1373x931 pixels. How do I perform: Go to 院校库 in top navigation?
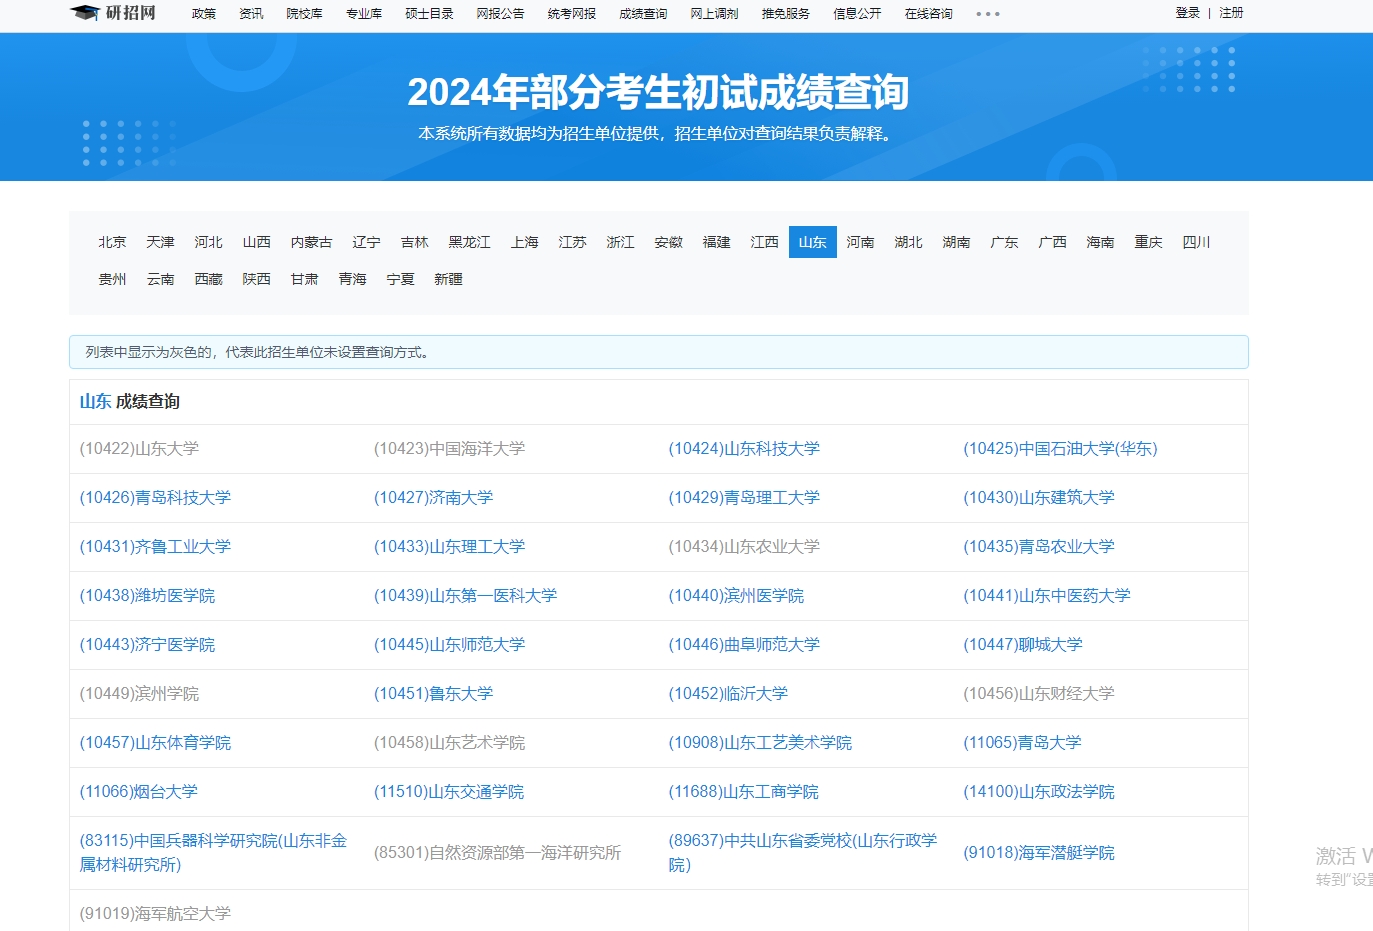304,14
